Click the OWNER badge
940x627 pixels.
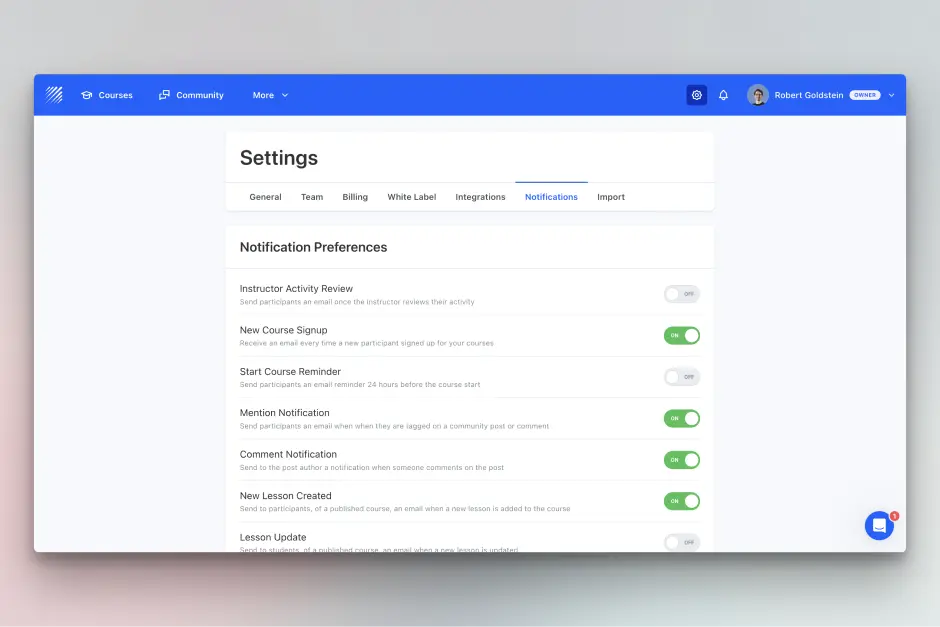point(864,95)
